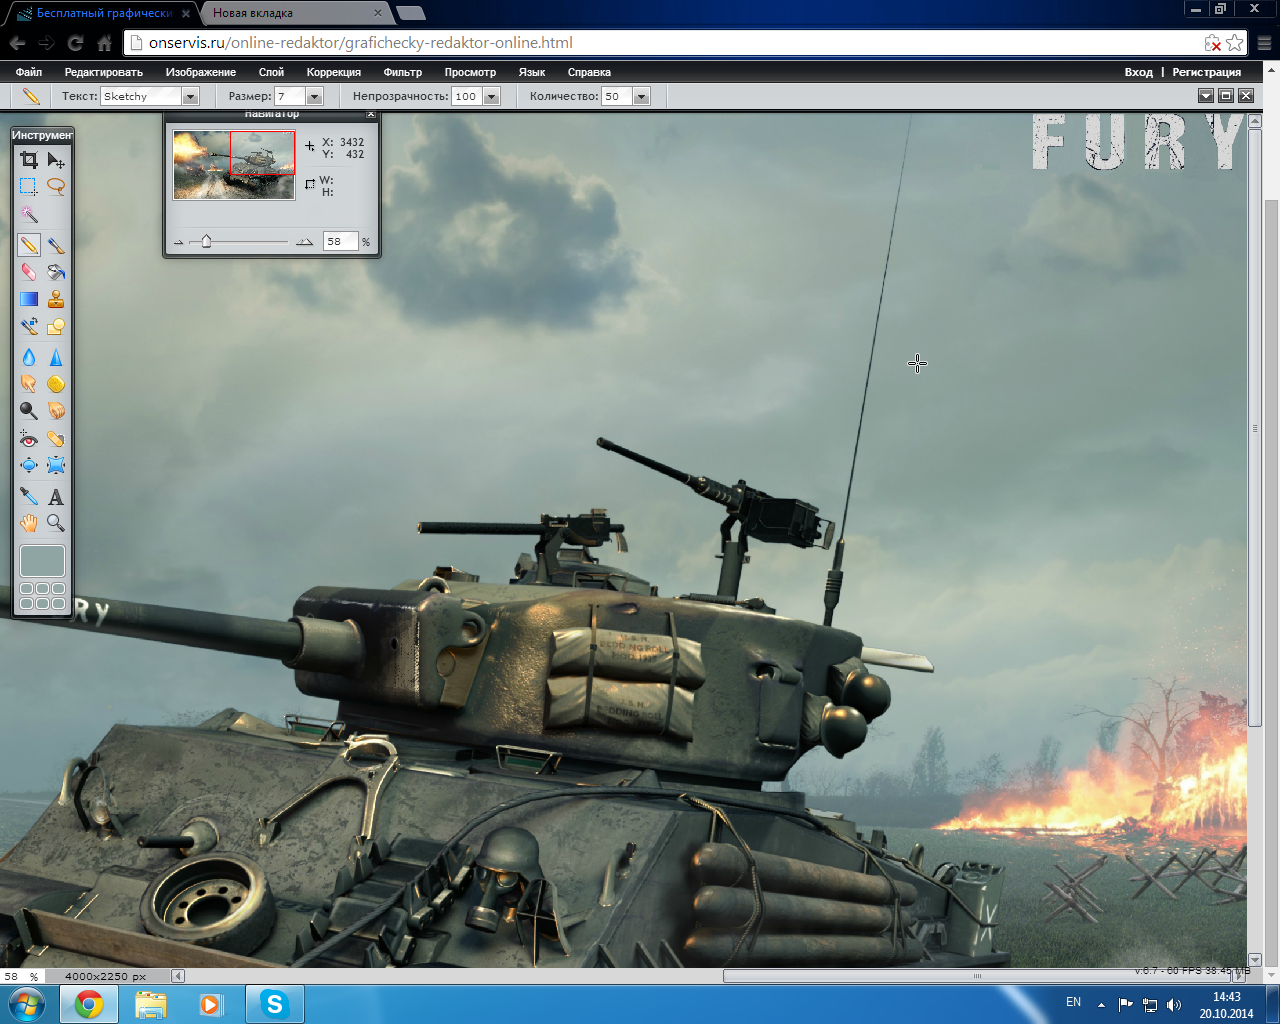This screenshot has width=1280, height=1024.
Task: Choose the Paint Bucket tool
Action: pyautogui.click(x=56, y=272)
